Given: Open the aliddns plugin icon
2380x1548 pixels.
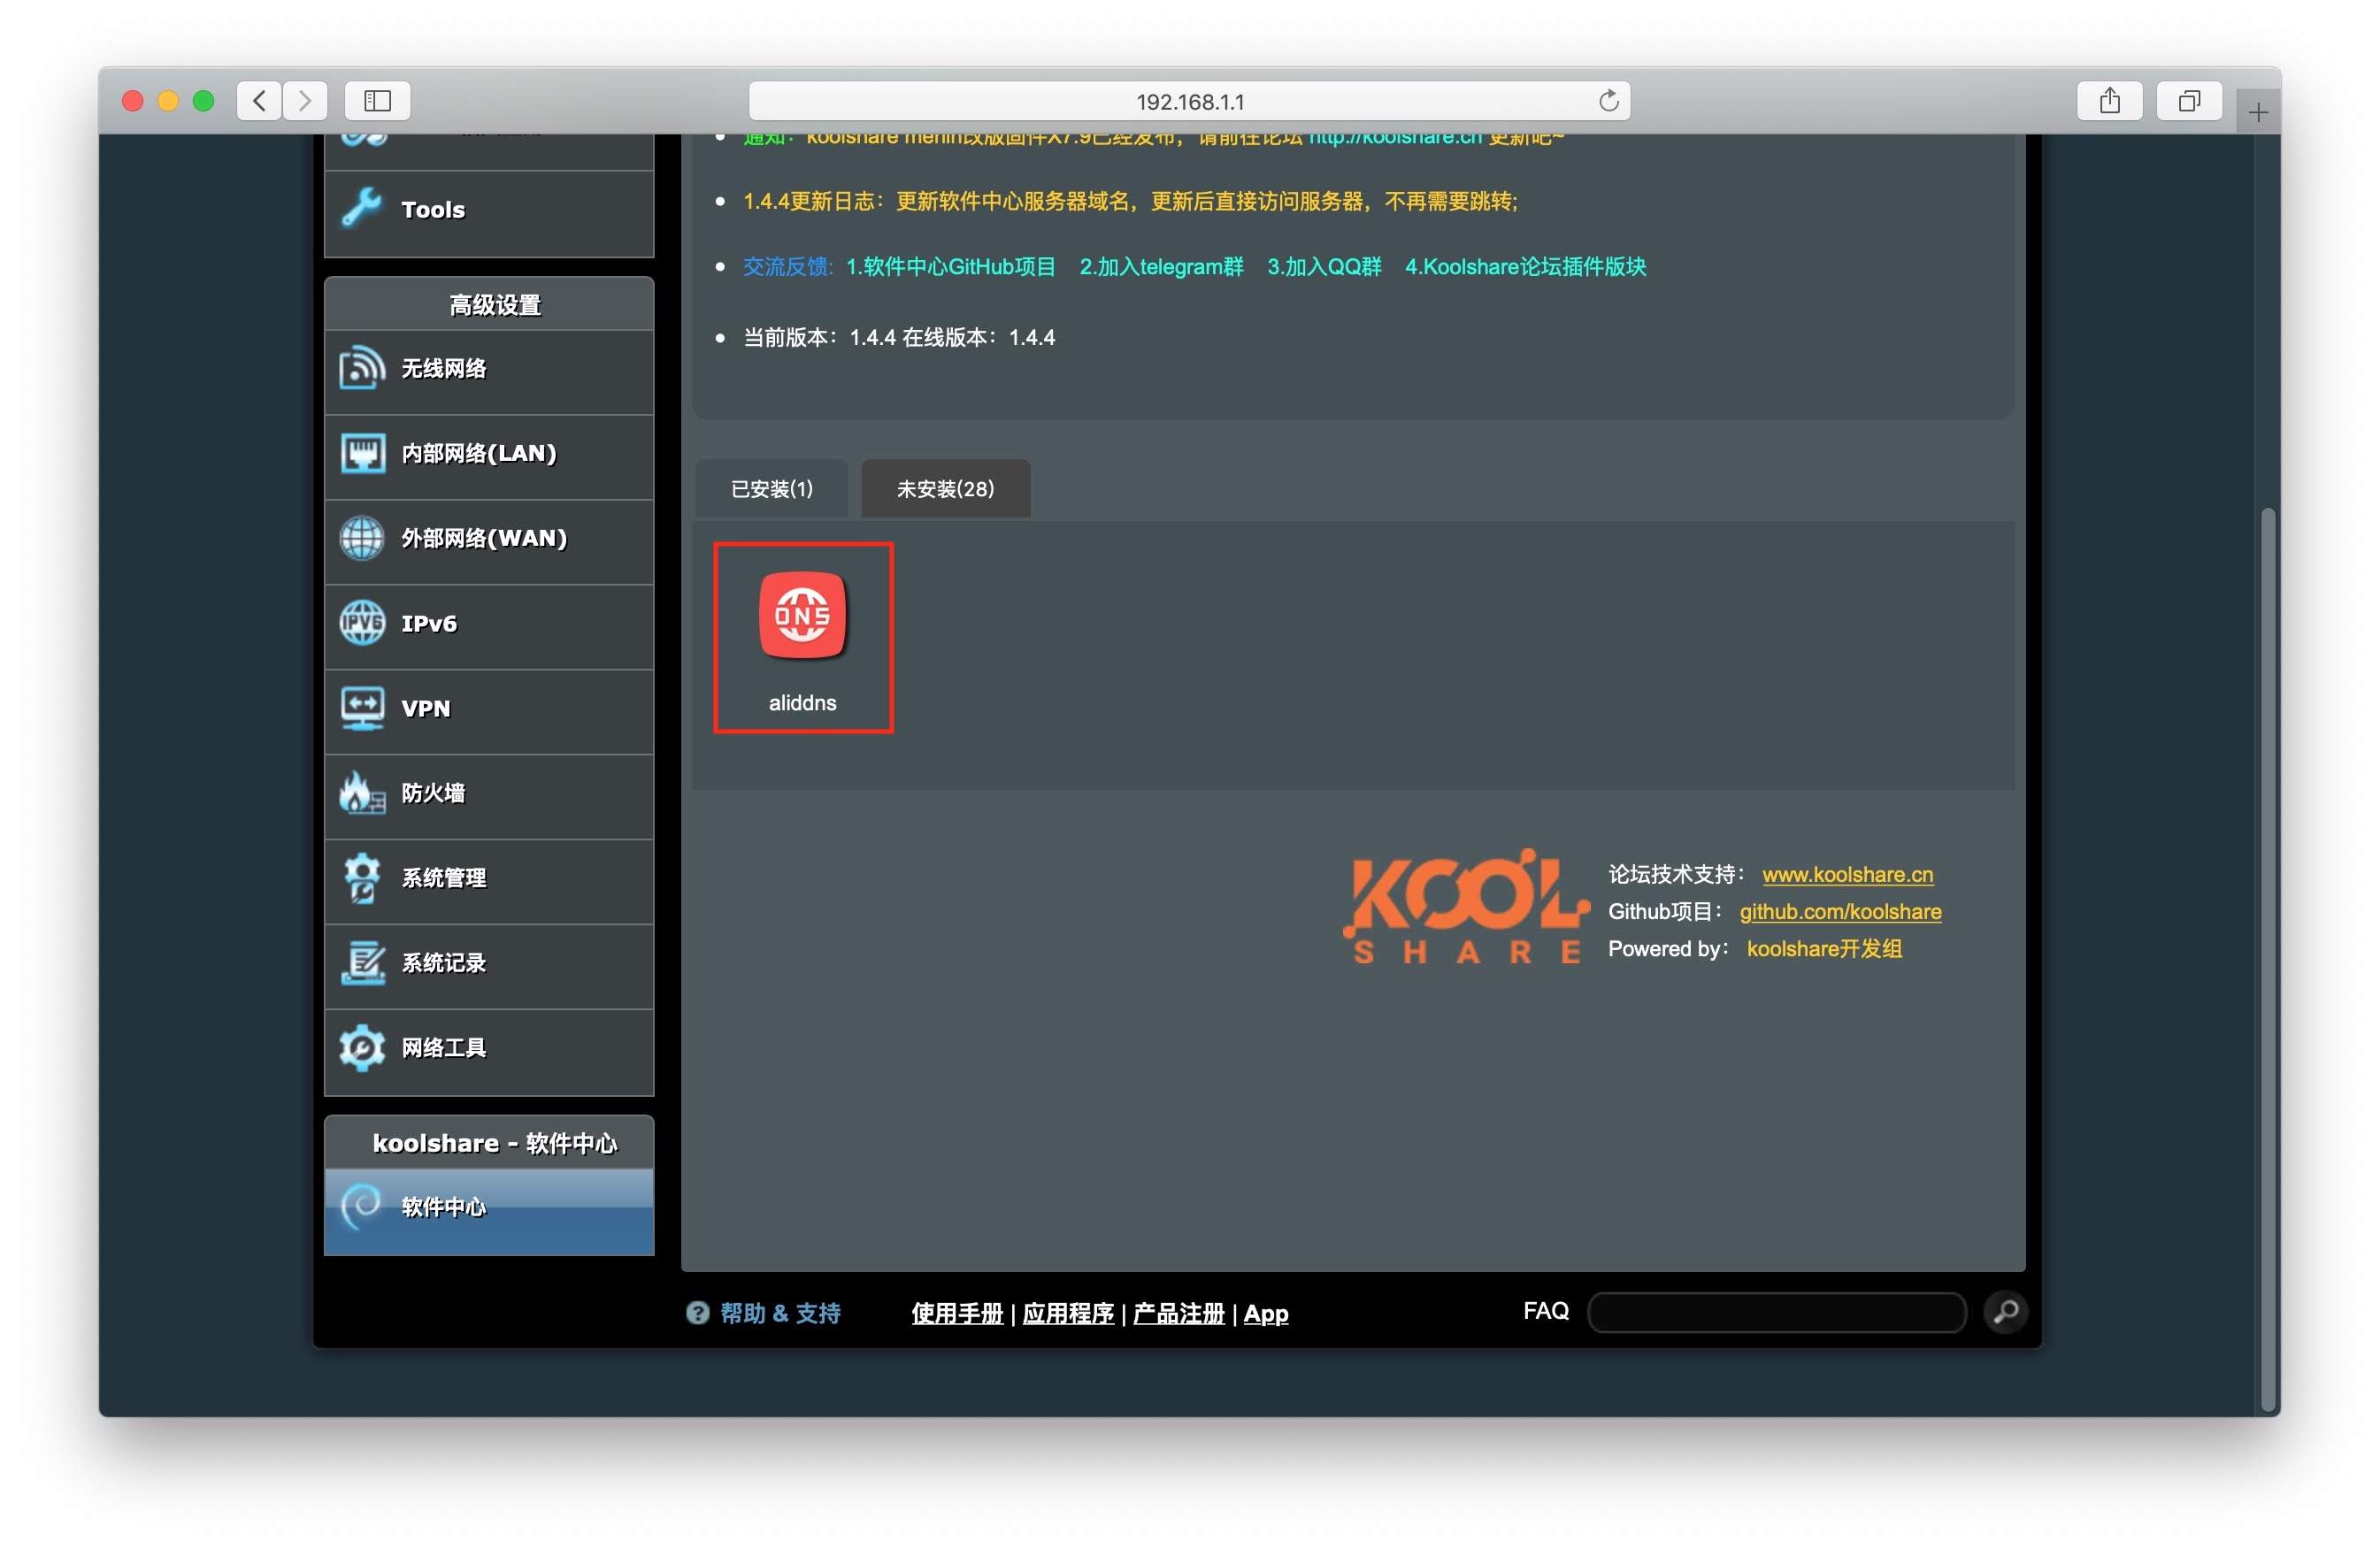Looking at the screenshot, I should pyautogui.click(x=802, y=616).
